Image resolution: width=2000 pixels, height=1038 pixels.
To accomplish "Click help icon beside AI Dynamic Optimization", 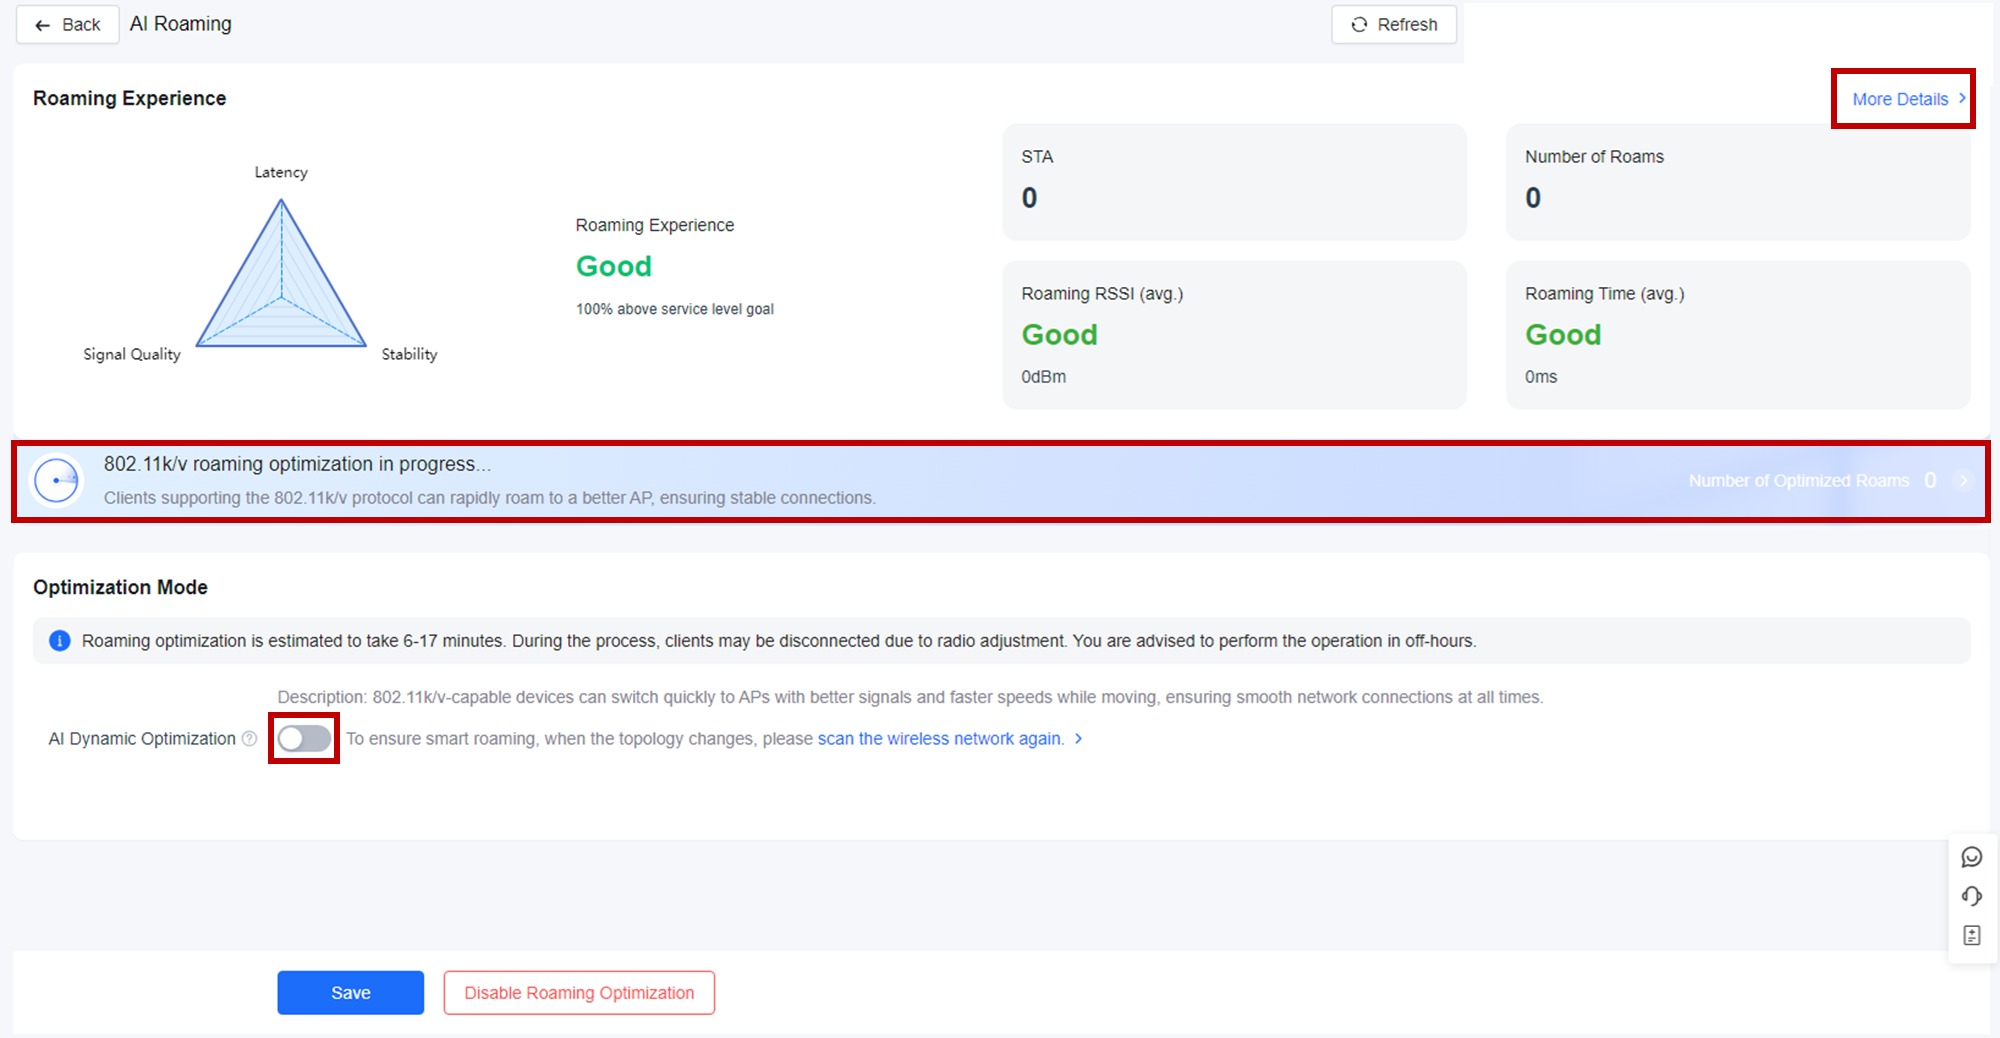I will (250, 739).
